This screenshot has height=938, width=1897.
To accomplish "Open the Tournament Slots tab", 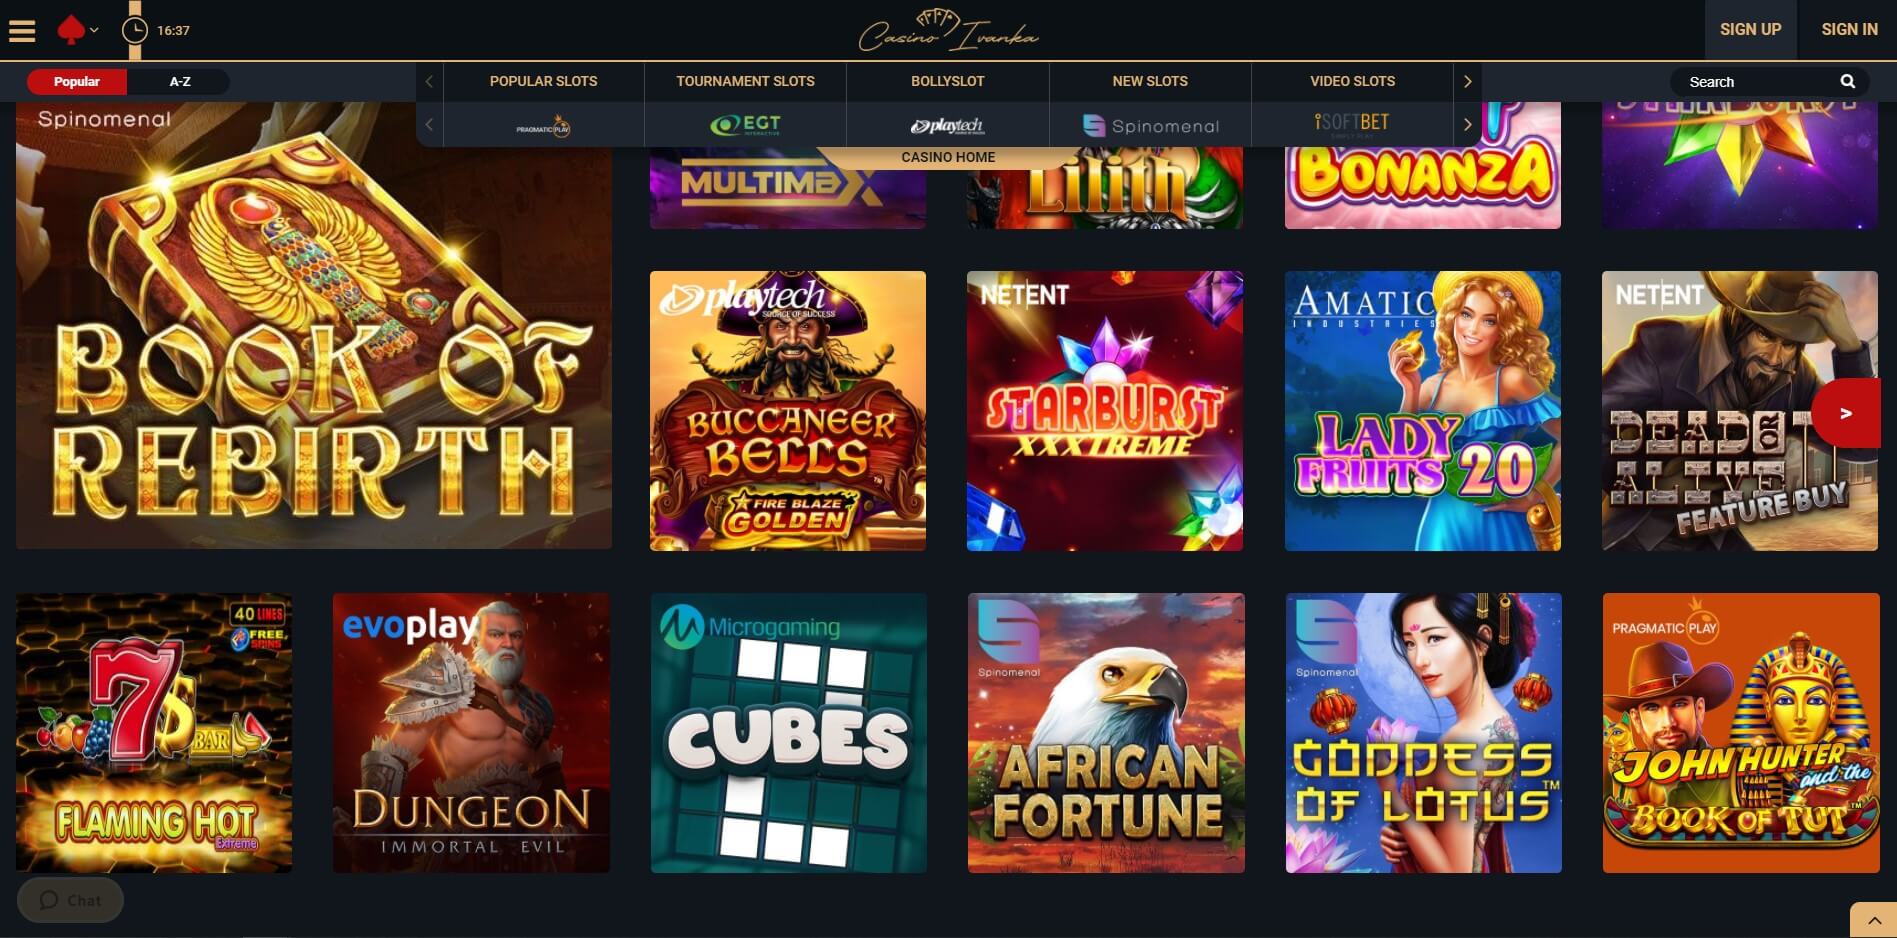I will 745,81.
